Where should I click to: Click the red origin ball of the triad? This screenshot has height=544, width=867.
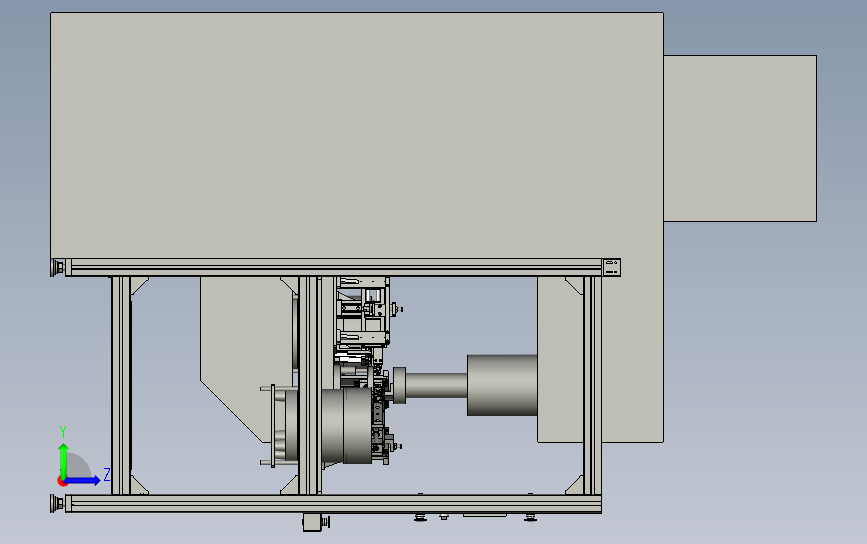(62, 482)
